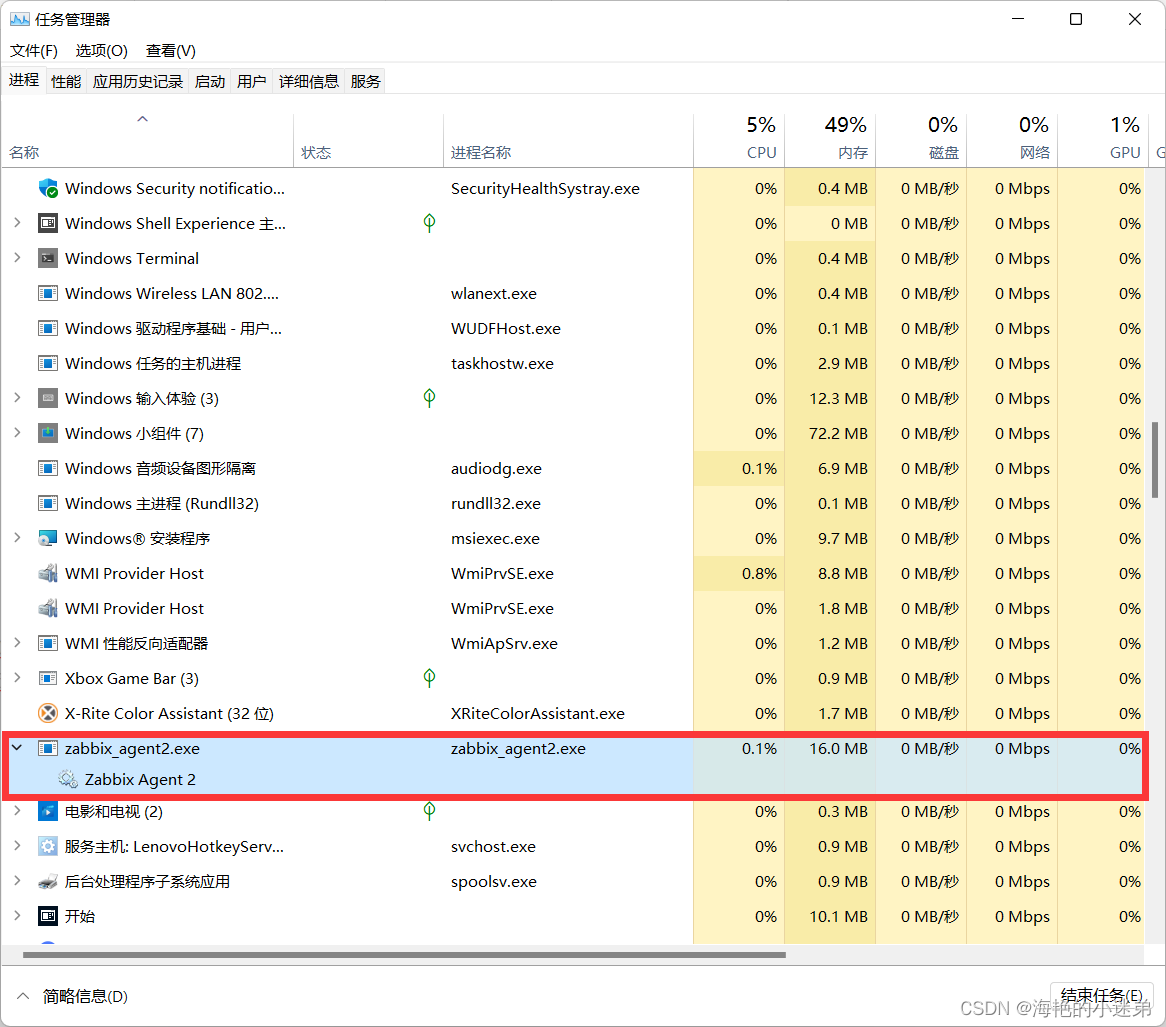Expand the LenovoHotkeyService host group
Image resolution: width=1166 pixels, height=1027 pixels.
pyautogui.click(x=17, y=845)
